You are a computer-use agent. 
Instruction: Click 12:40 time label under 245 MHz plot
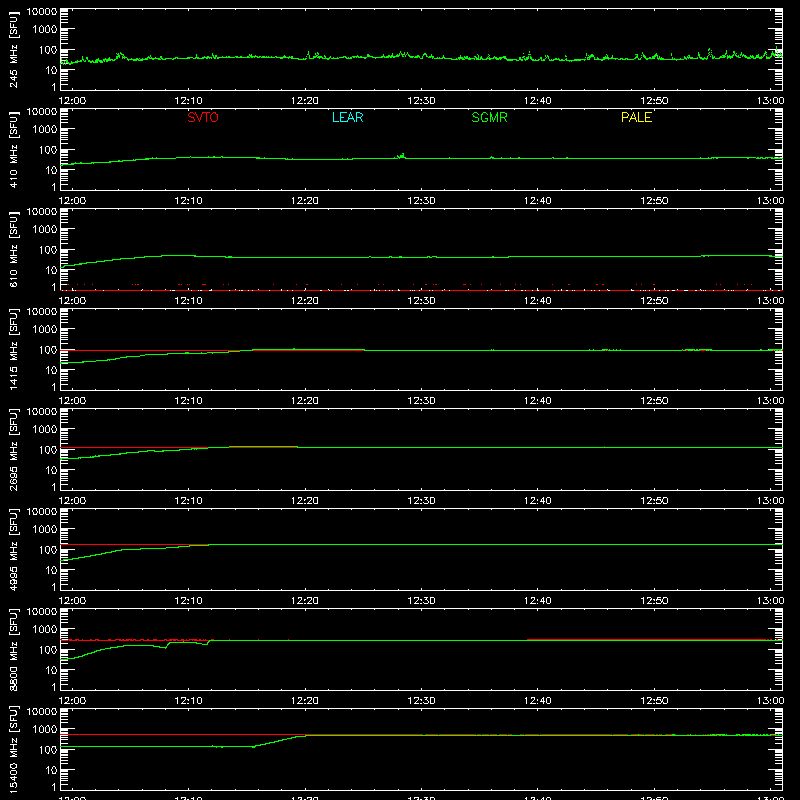[x=537, y=101]
